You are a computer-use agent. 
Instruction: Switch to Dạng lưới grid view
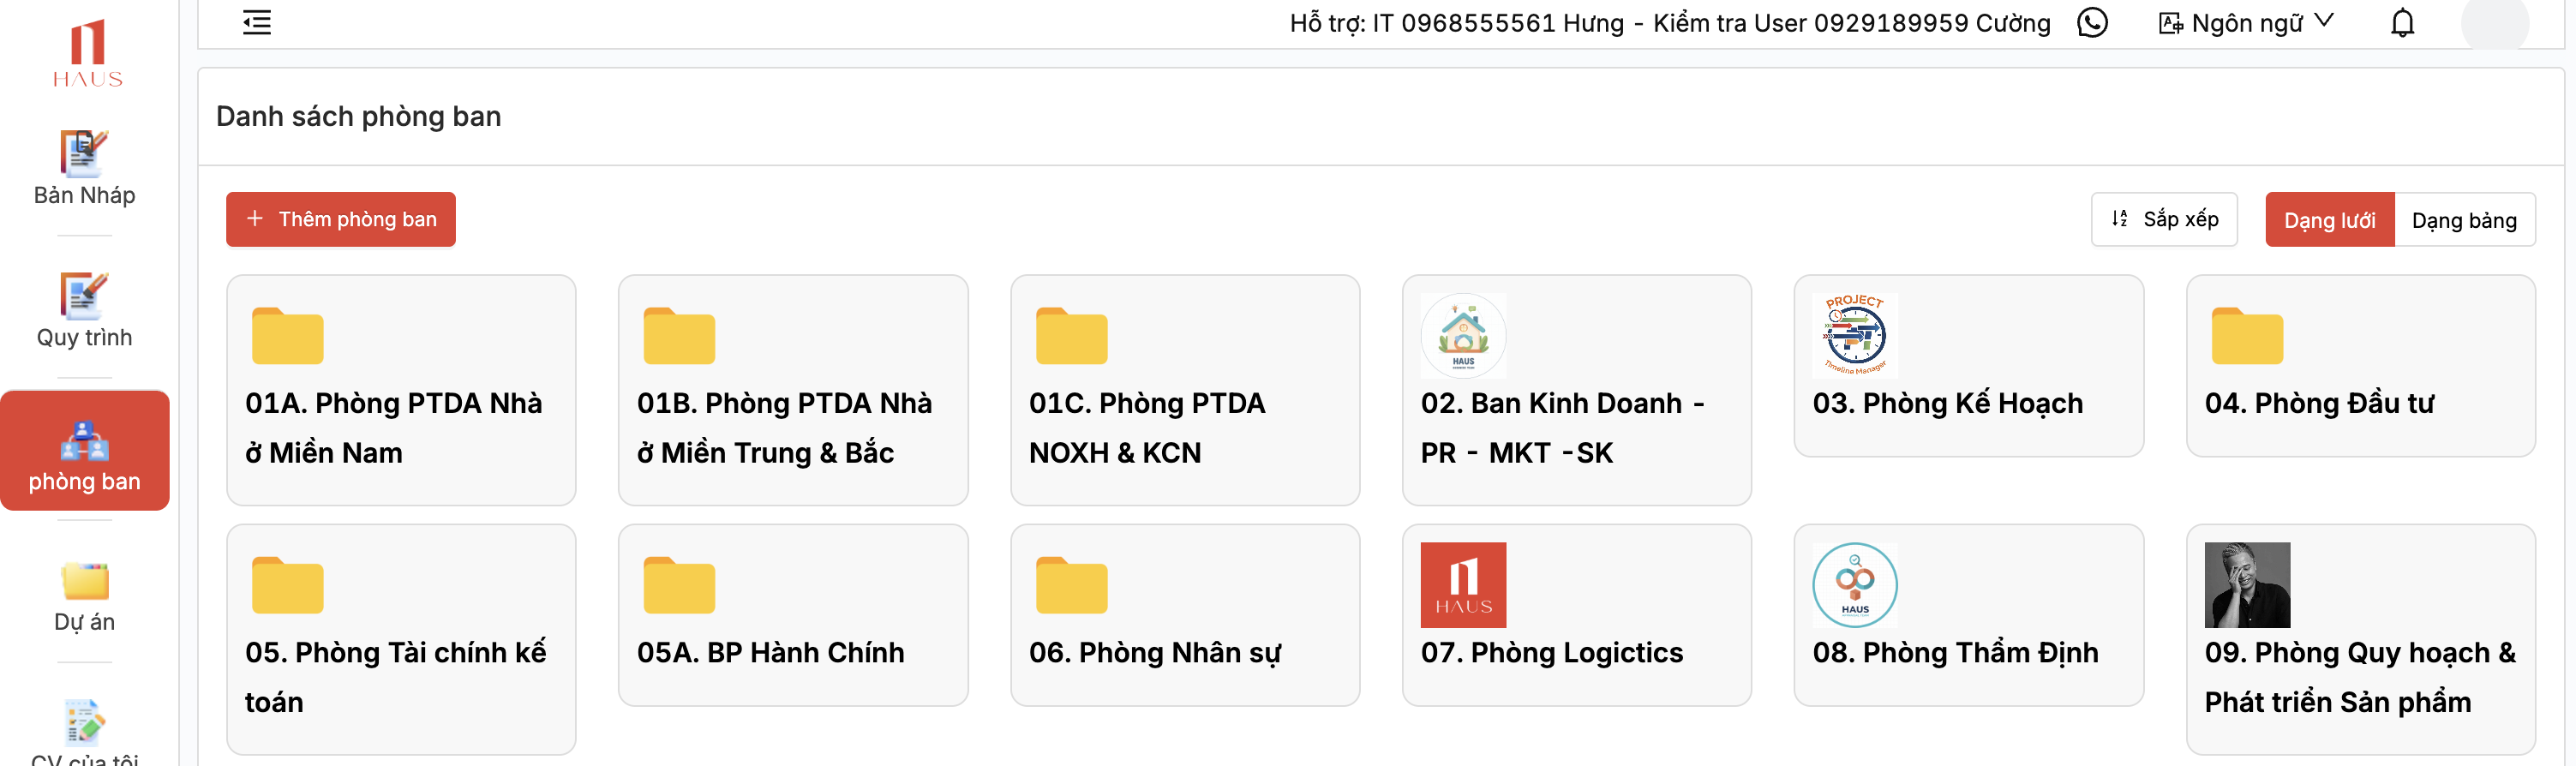point(2329,220)
